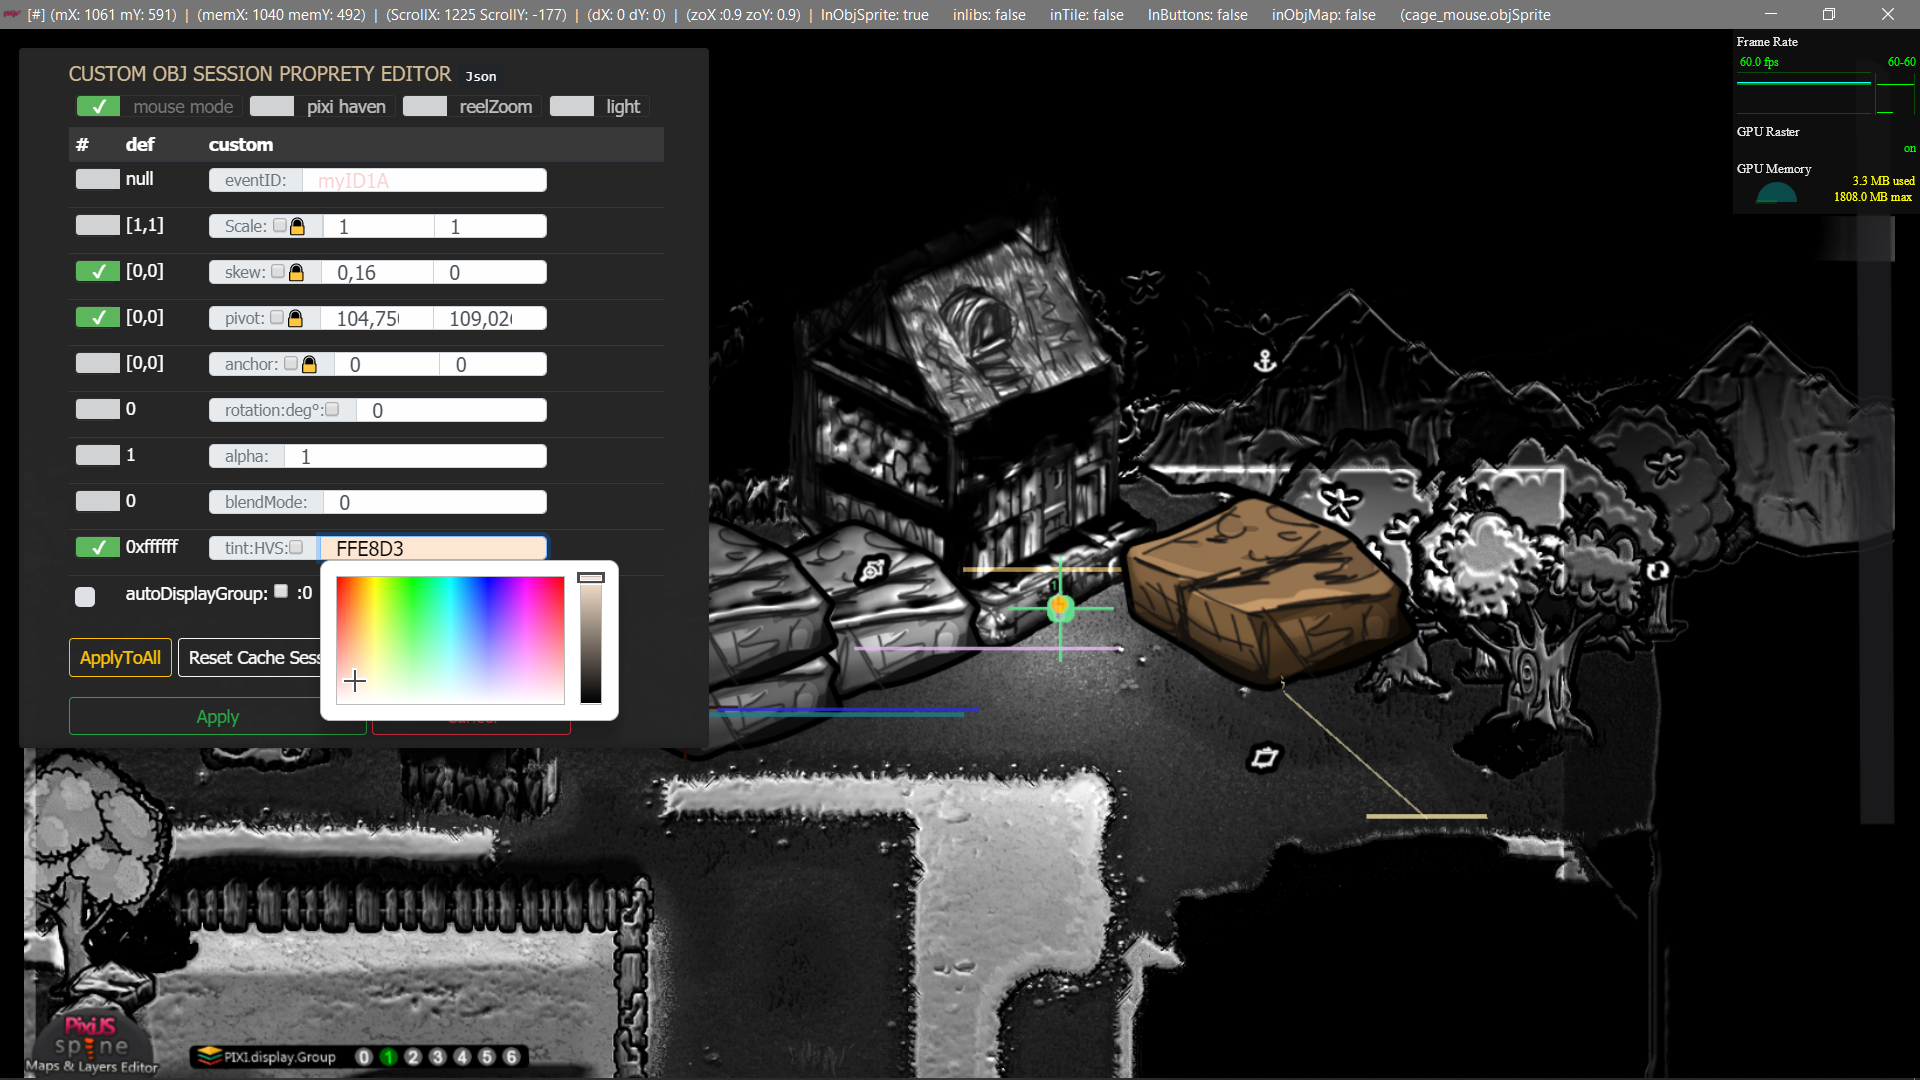Screen dimensions: 1920x1080
Task: Focus the alpha value input field
Action: point(415,457)
